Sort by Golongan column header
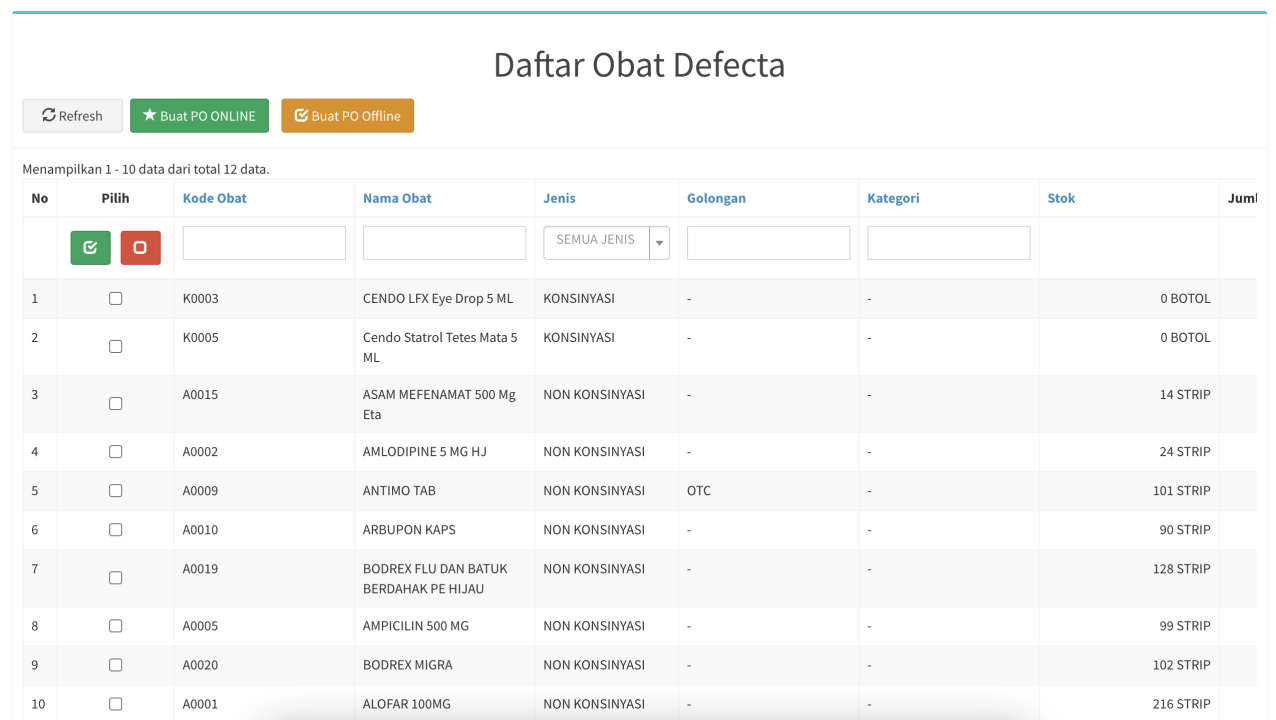The image size is (1276, 720). 716,198
